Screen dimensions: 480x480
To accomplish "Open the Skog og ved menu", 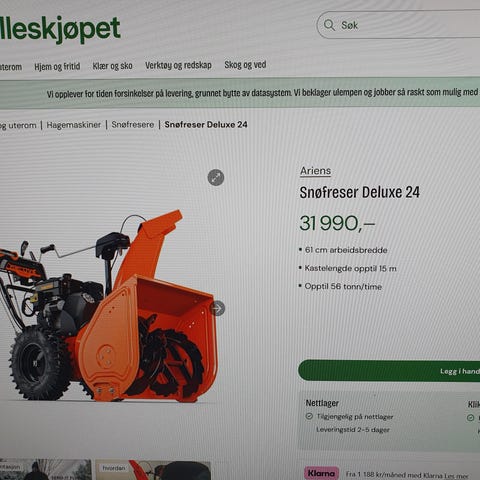I will point(245,64).
